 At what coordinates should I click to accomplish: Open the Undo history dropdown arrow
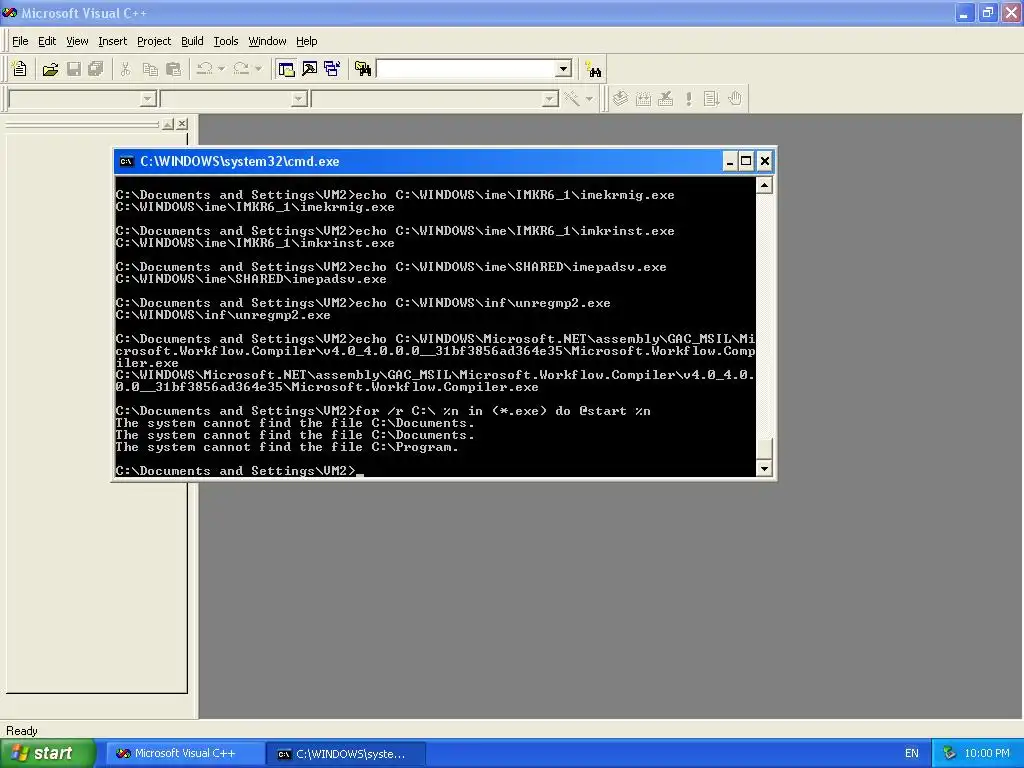click(x=221, y=69)
